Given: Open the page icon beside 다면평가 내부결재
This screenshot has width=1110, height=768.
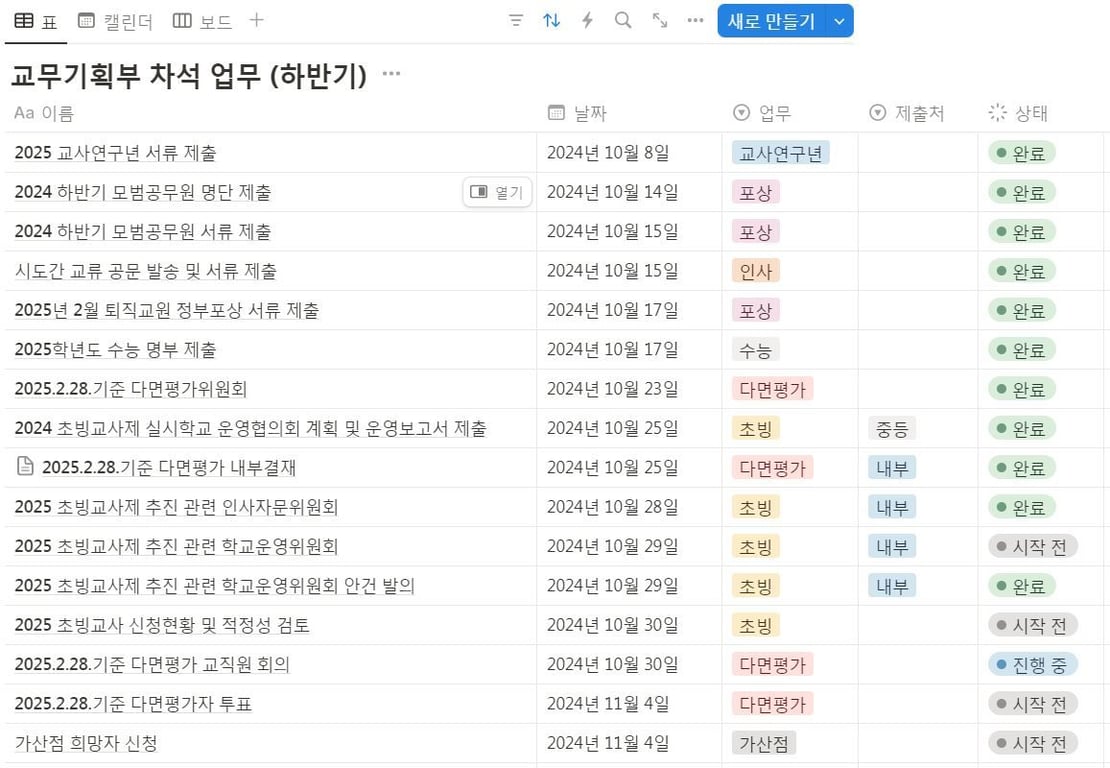Looking at the screenshot, I should pos(25,466).
